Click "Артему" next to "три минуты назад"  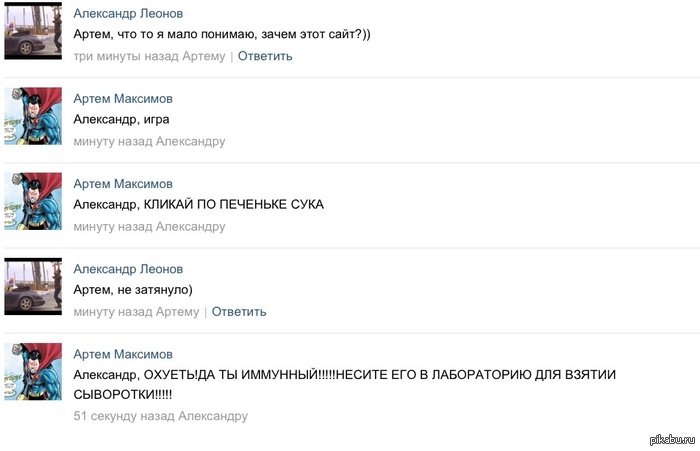(204, 57)
